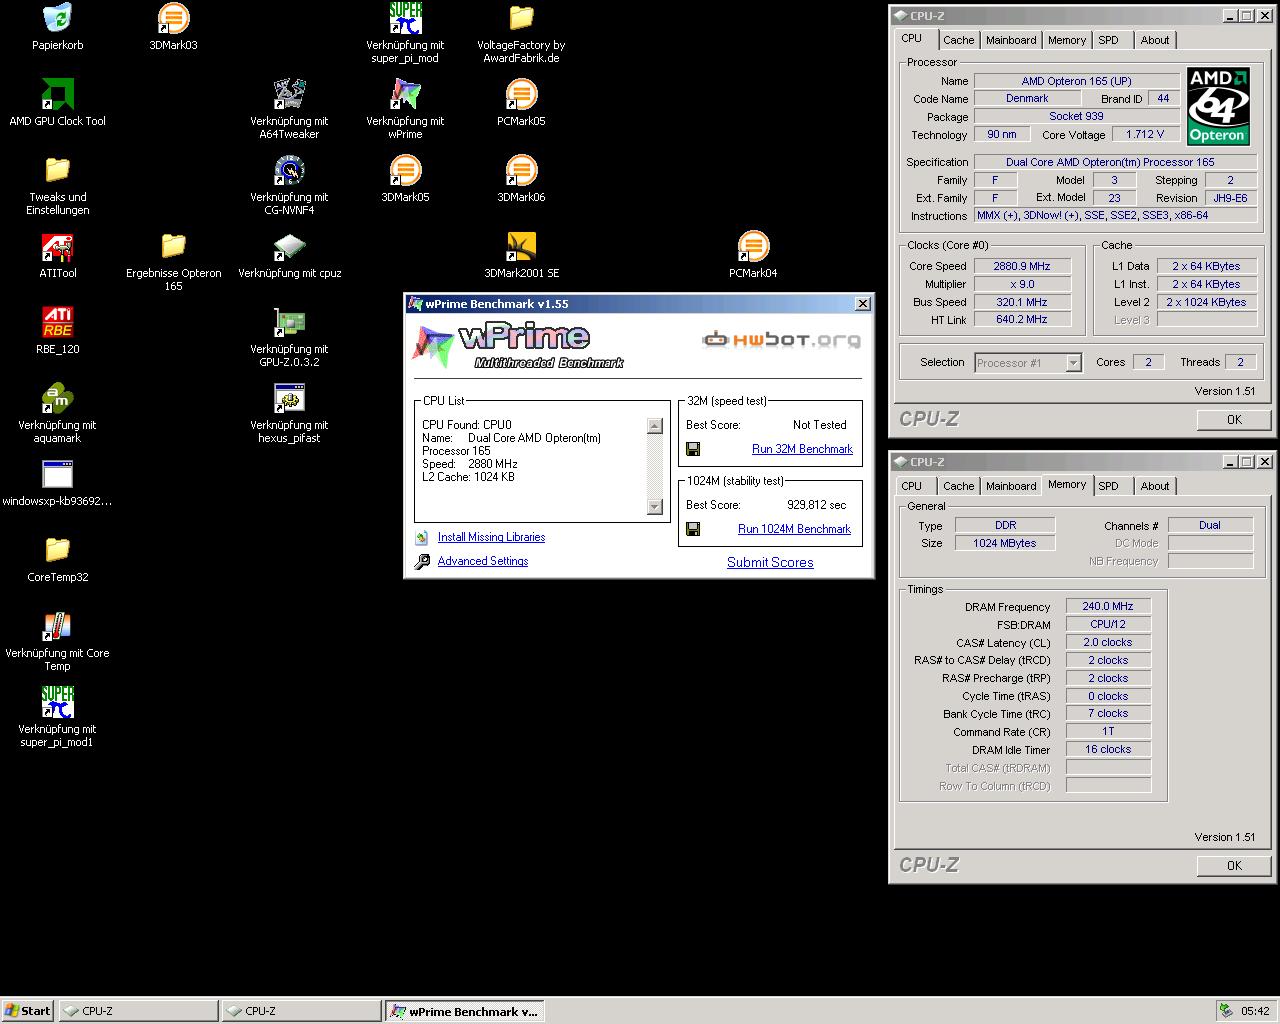Click OK in the bottom CPU-Z window
Screen dimensions: 1280x1024
(x=1234, y=866)
